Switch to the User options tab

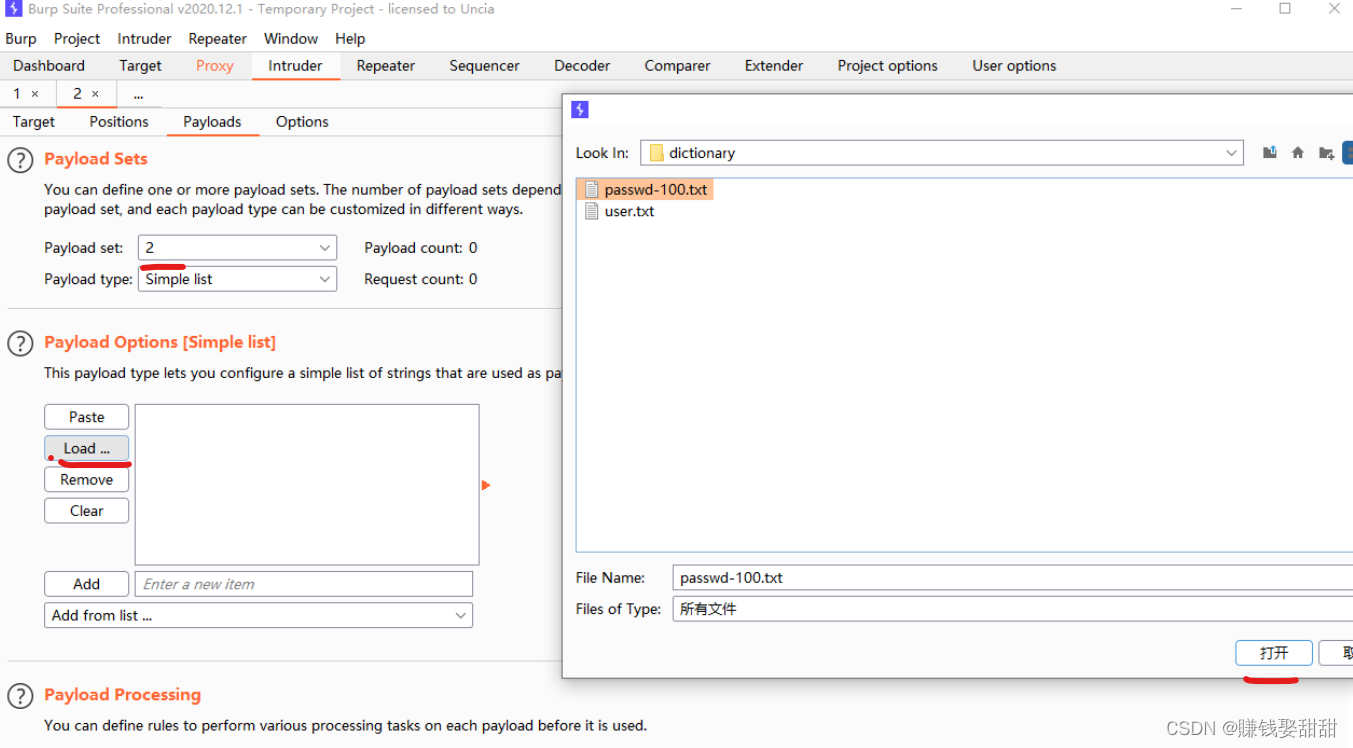pos(1014,66)
